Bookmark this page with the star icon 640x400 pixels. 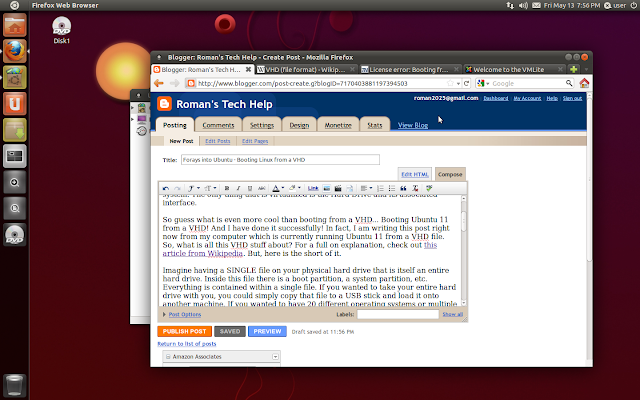point(450,83)
